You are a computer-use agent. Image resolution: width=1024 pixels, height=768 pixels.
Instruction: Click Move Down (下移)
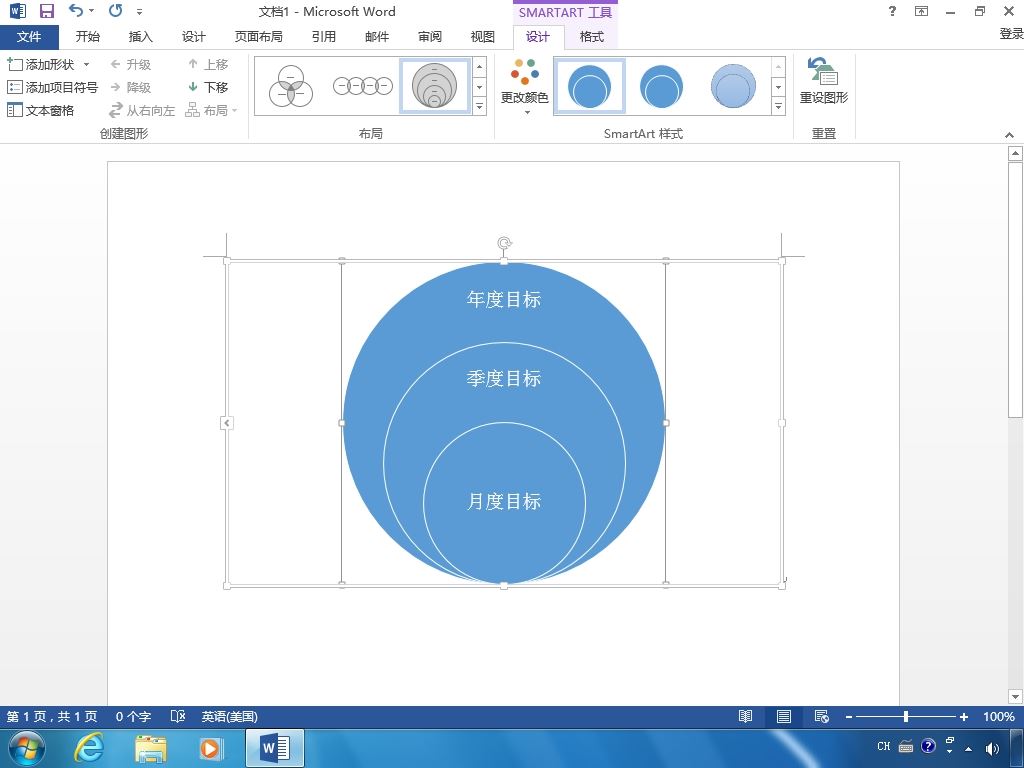click(x=208, y=88)
